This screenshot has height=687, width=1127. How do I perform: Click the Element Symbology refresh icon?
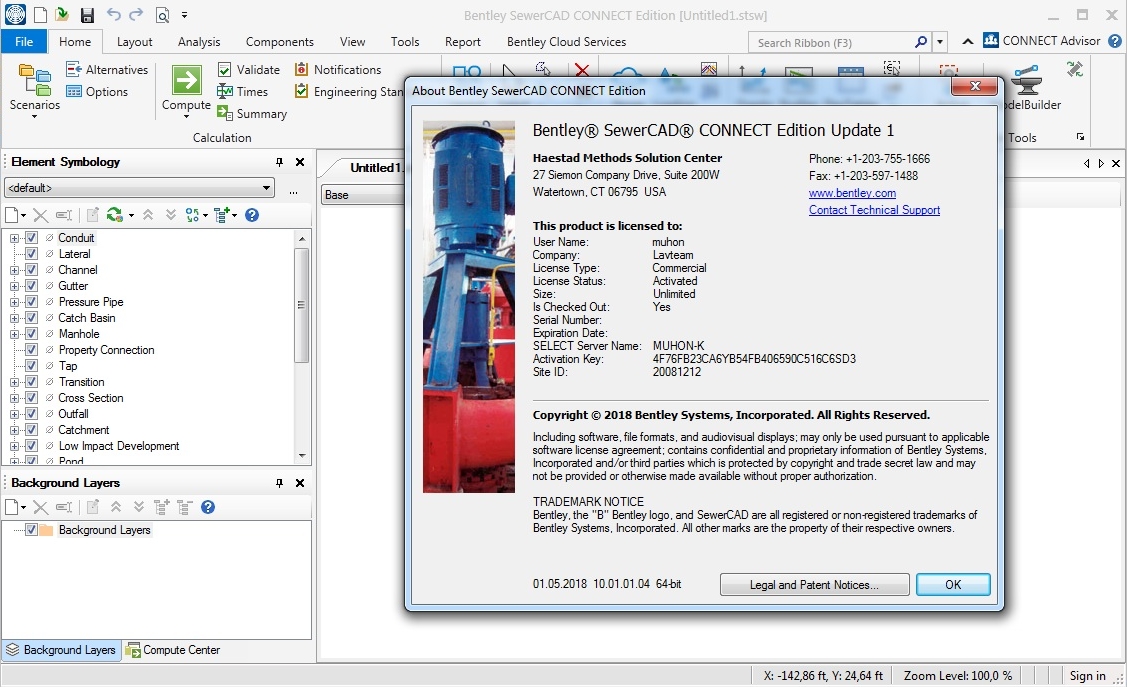point(115,215)
